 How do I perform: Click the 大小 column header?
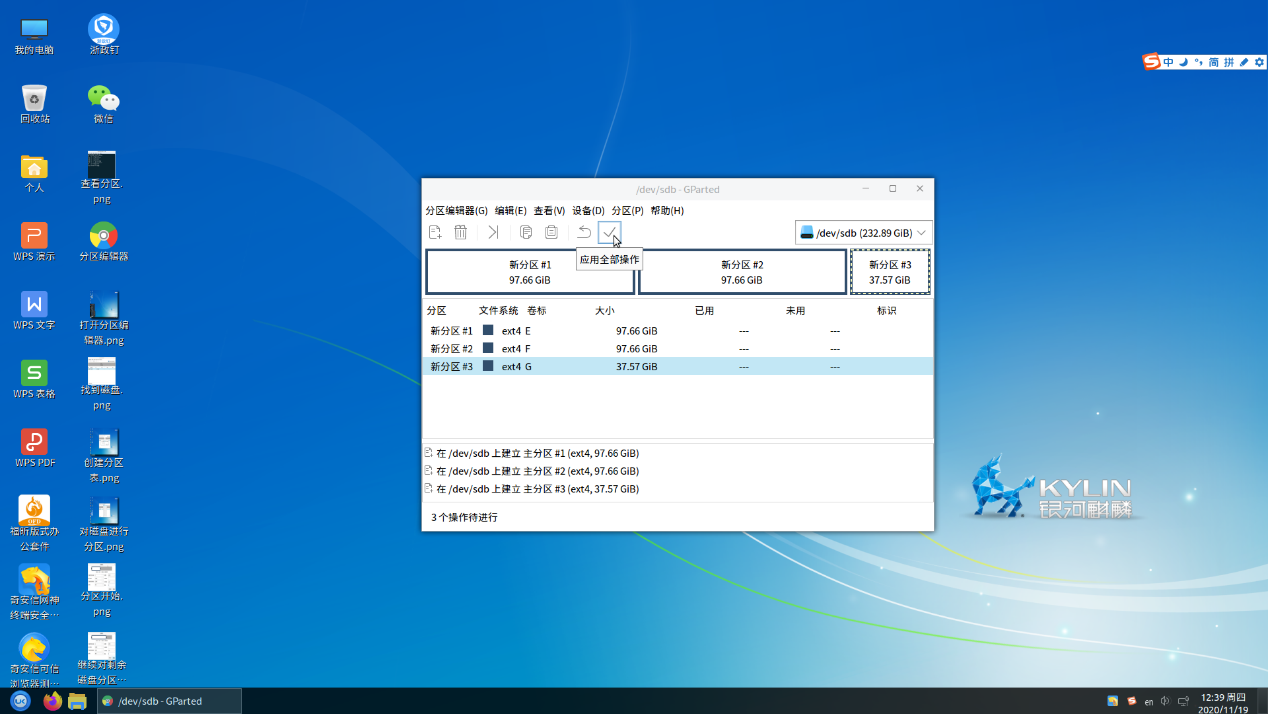(605, 311)
